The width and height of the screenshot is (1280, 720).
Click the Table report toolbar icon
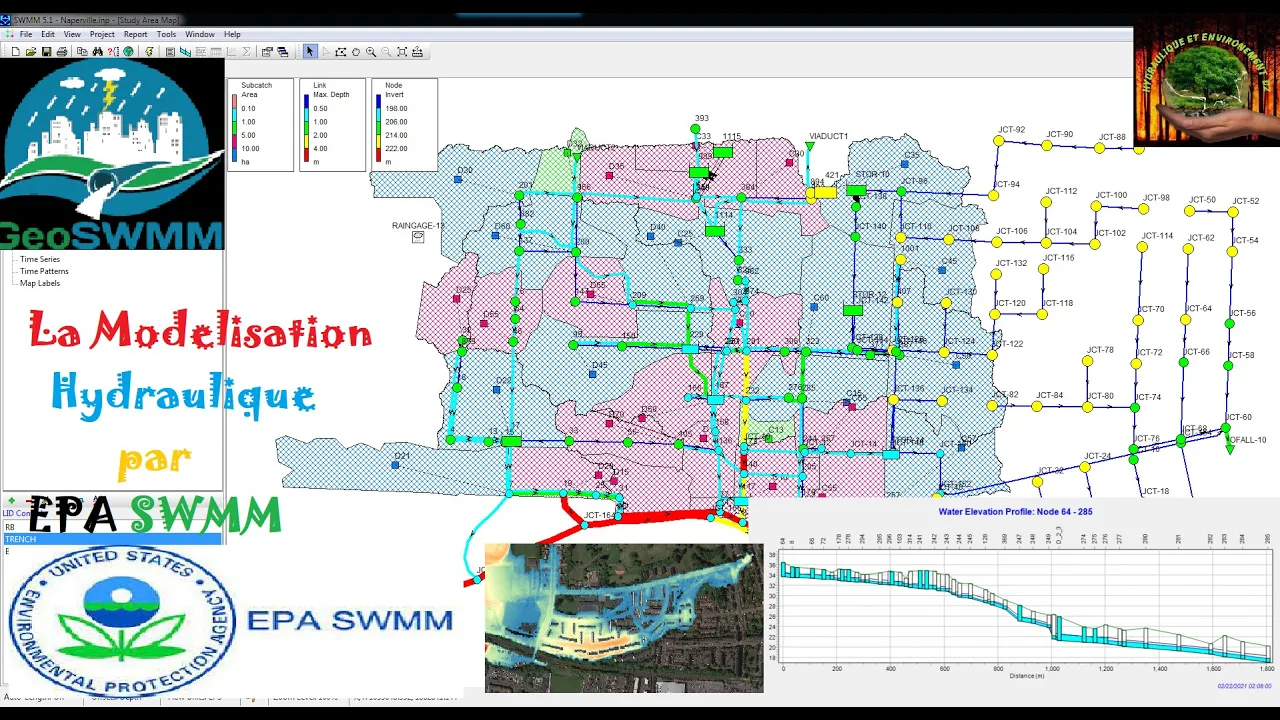click(216, 51)
